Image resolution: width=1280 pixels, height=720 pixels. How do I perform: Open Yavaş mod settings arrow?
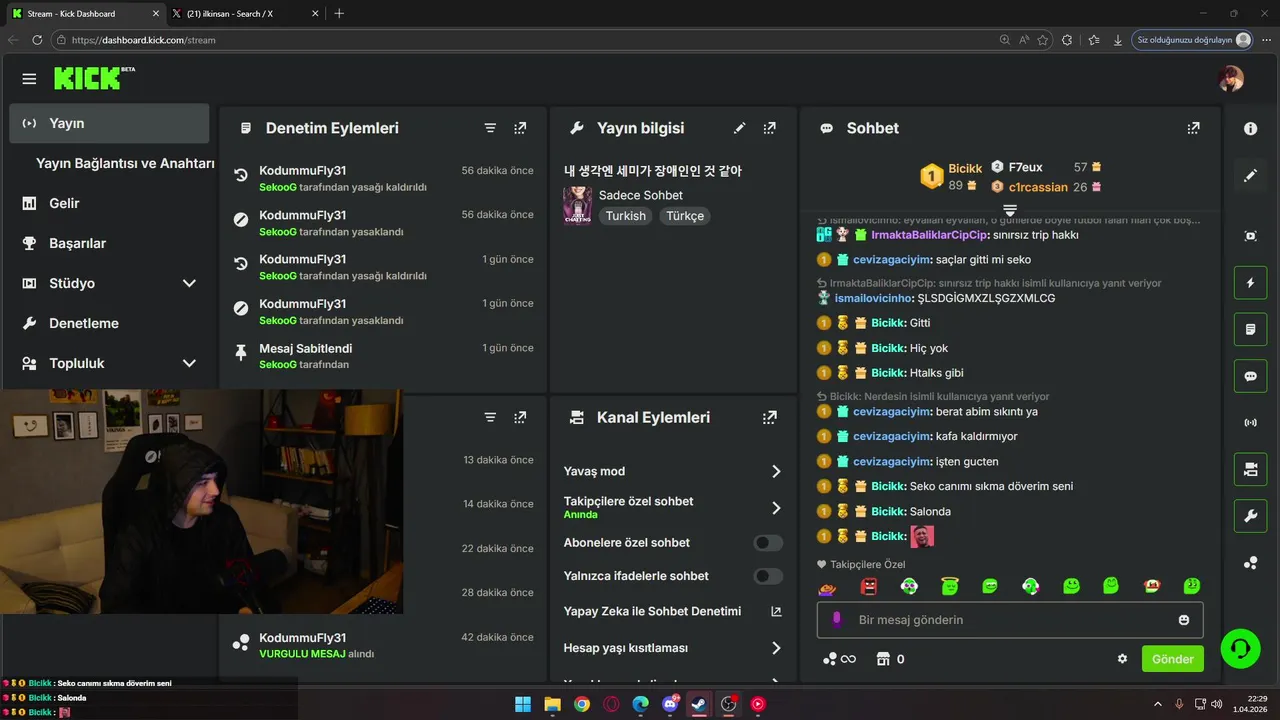tap(776, 471)
